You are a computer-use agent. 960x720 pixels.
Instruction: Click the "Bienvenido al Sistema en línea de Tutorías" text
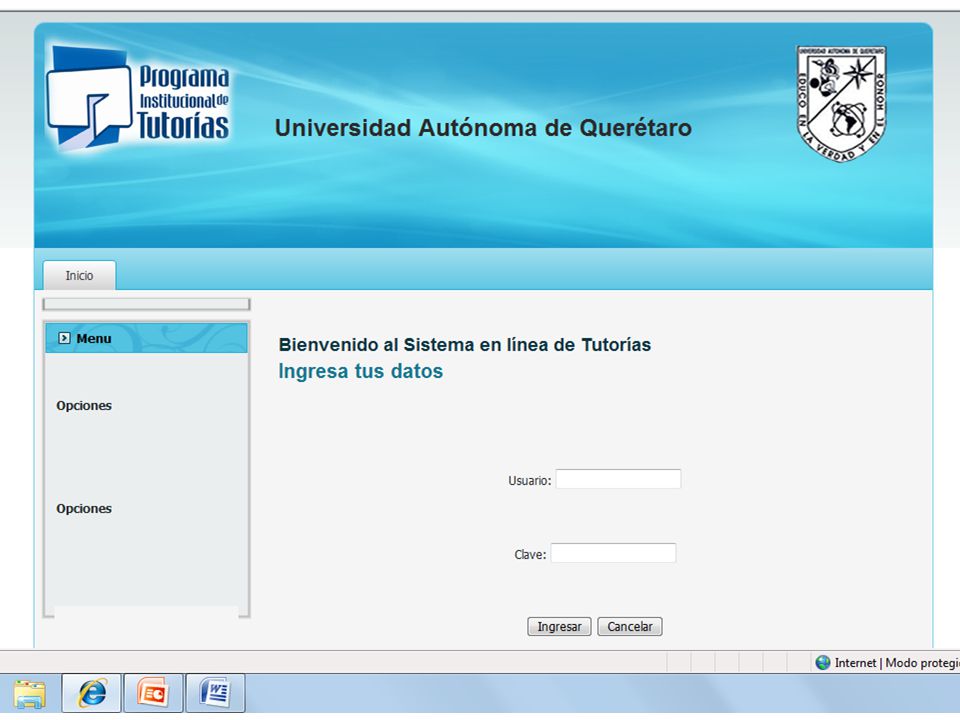465,345
